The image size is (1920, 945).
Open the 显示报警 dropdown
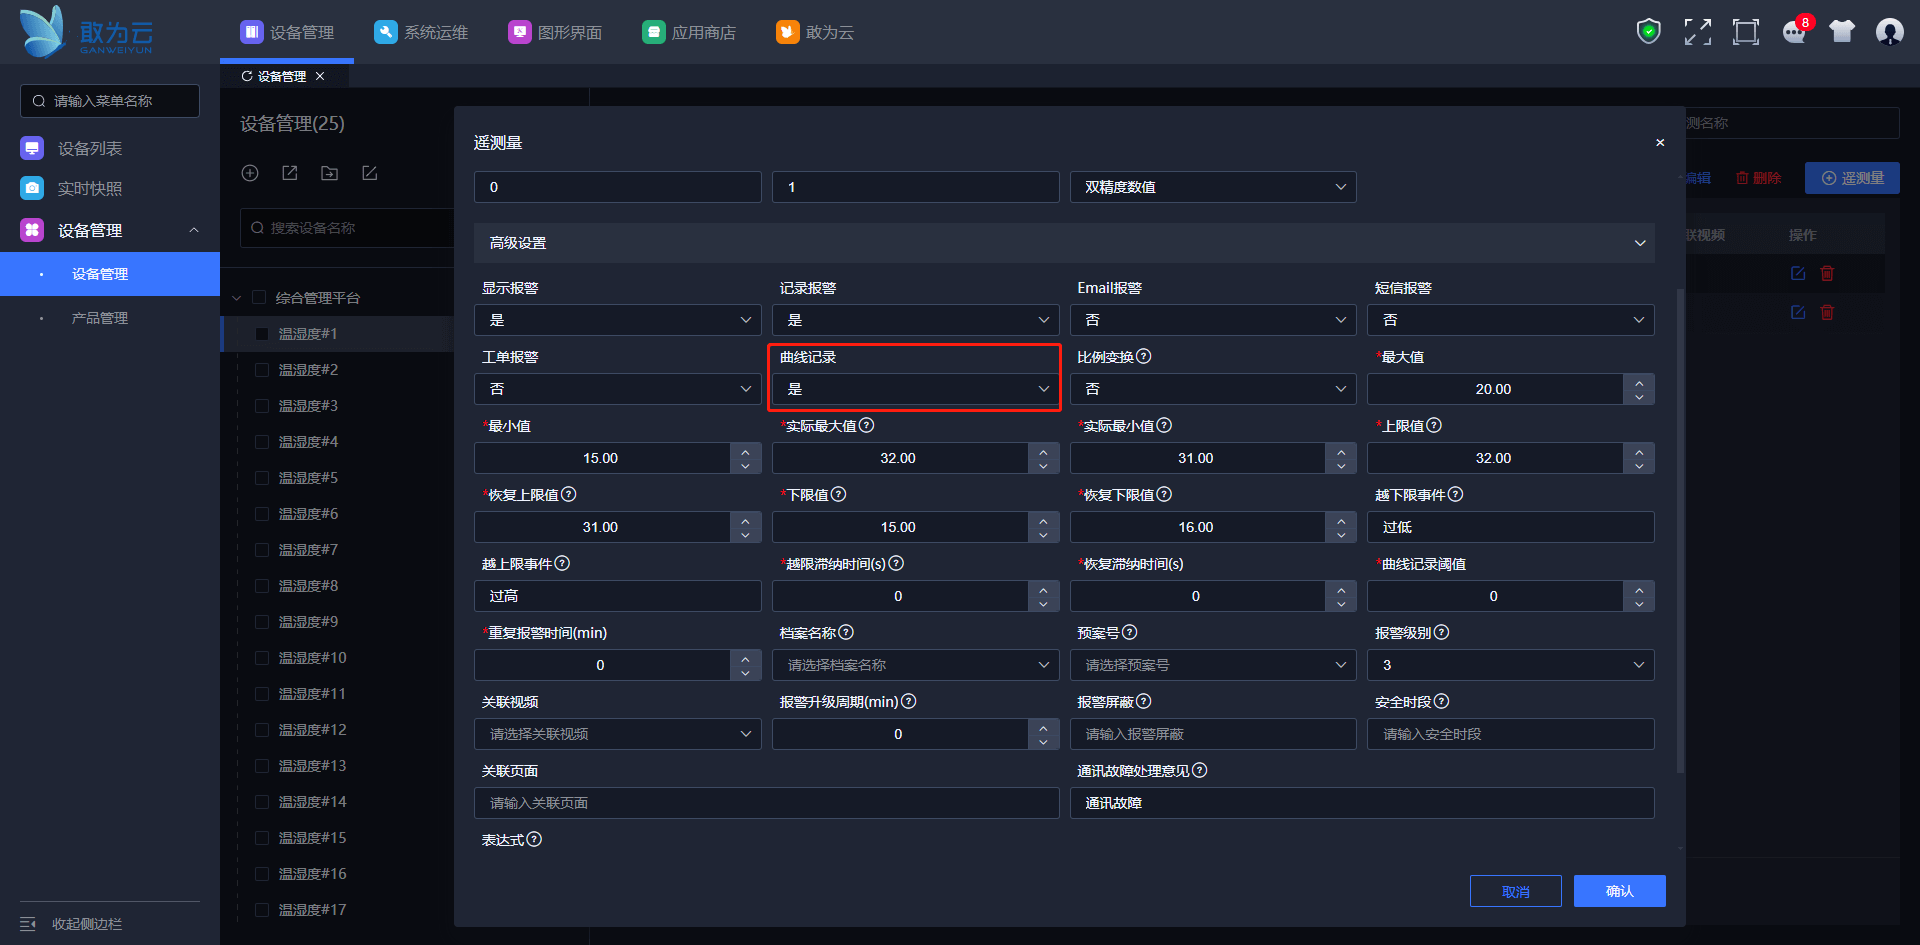pyautogui.click(x=618, y=320)
